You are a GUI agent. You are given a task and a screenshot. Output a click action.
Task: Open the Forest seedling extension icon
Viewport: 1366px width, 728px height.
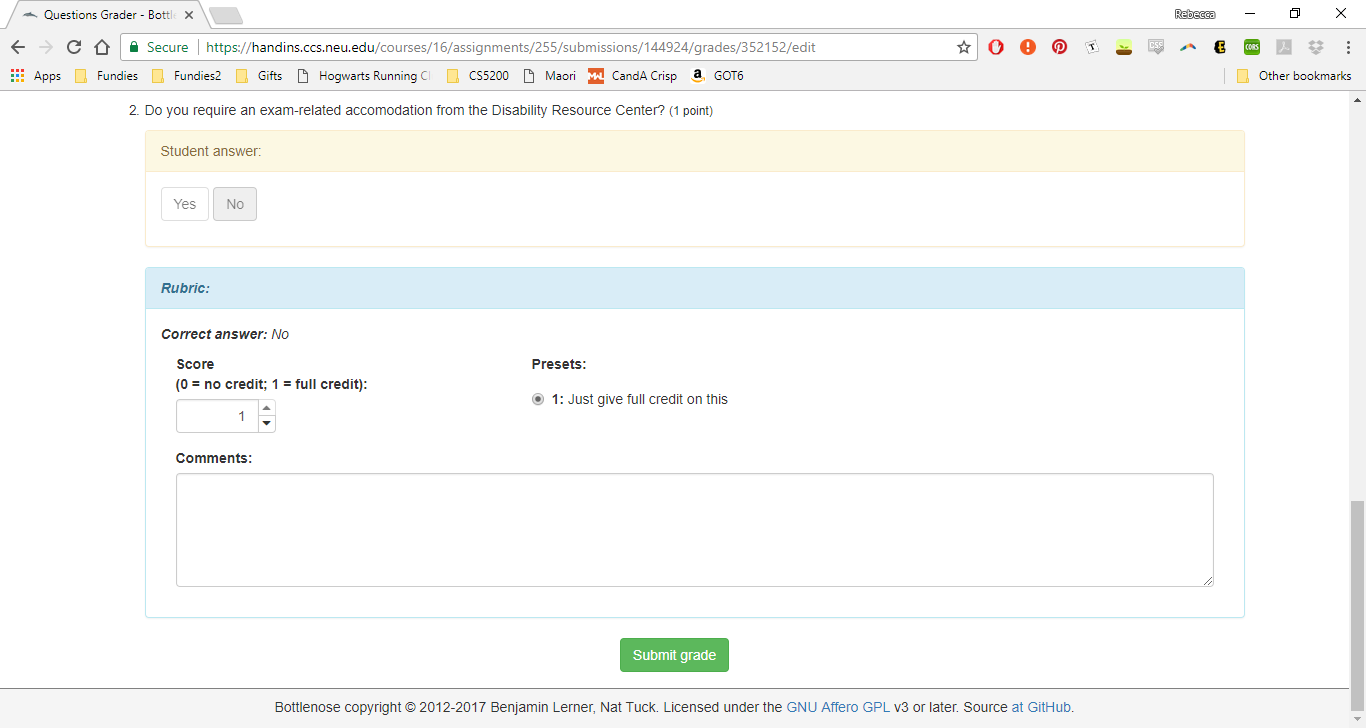pyautogui.click(x=1124, y=47)
